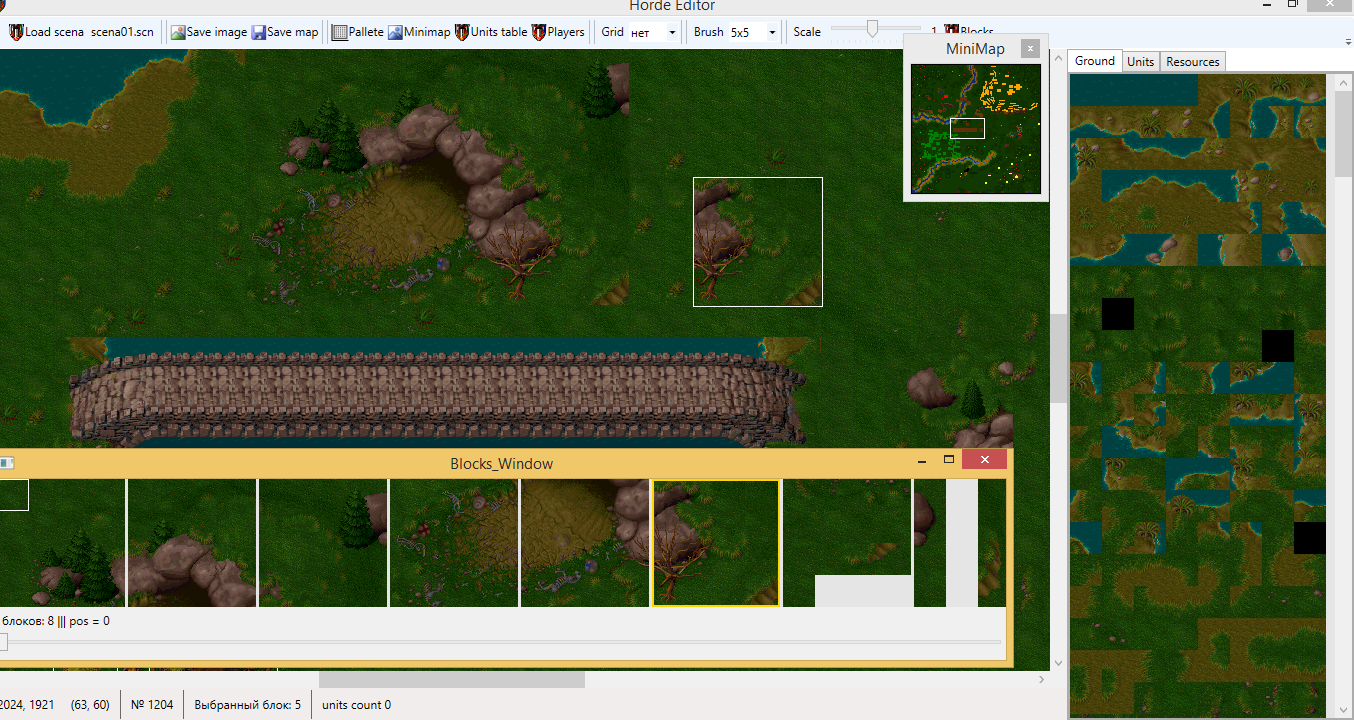
Task: Switch to the Resources tab
Action: [x=1192, y=62]
